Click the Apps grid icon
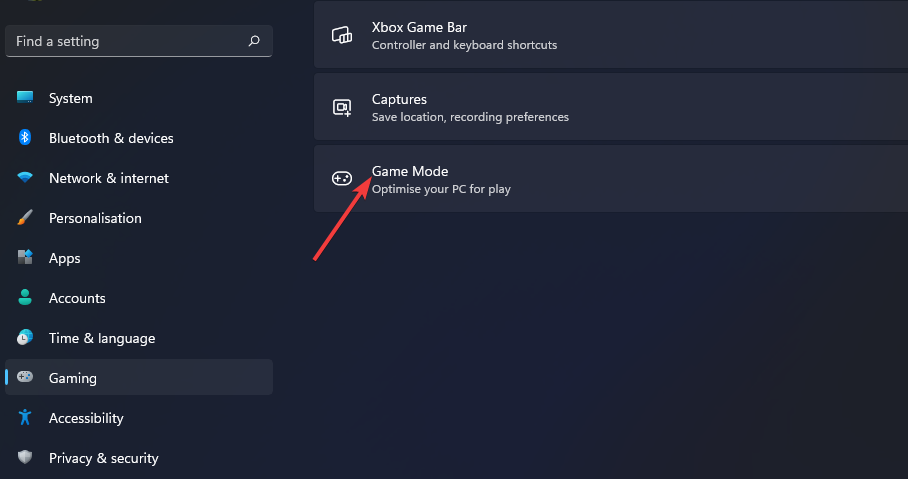The image size is (908, 479). tap(25, 258)
